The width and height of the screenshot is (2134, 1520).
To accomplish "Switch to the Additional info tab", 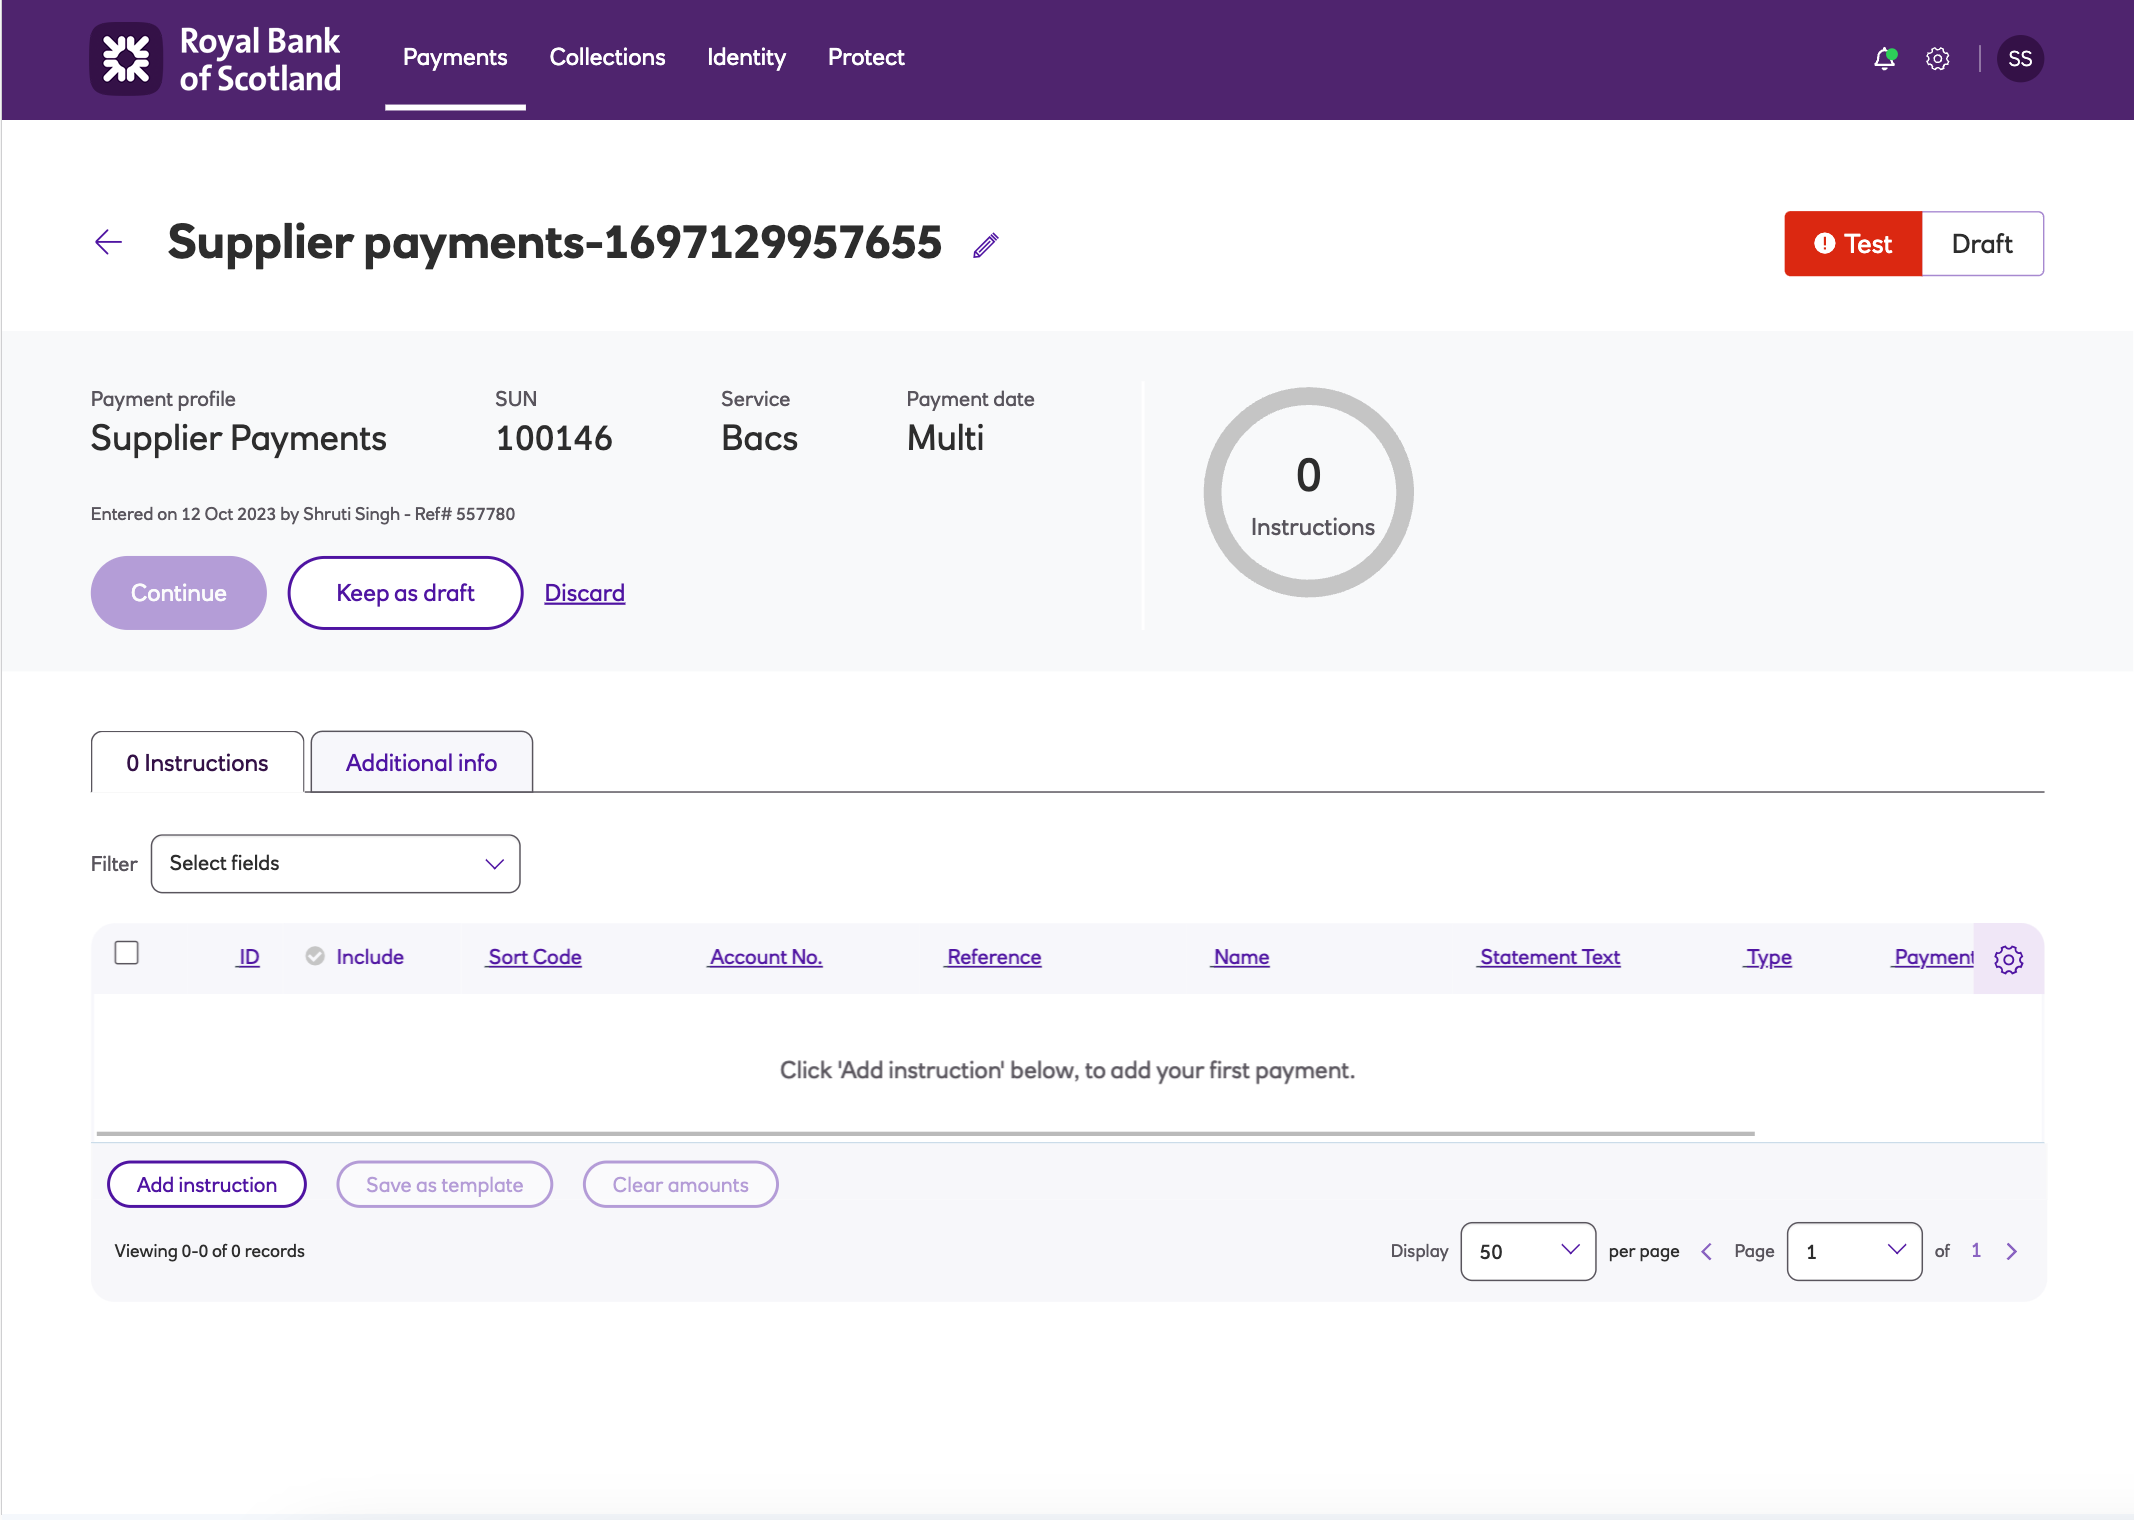I will 421,763.
